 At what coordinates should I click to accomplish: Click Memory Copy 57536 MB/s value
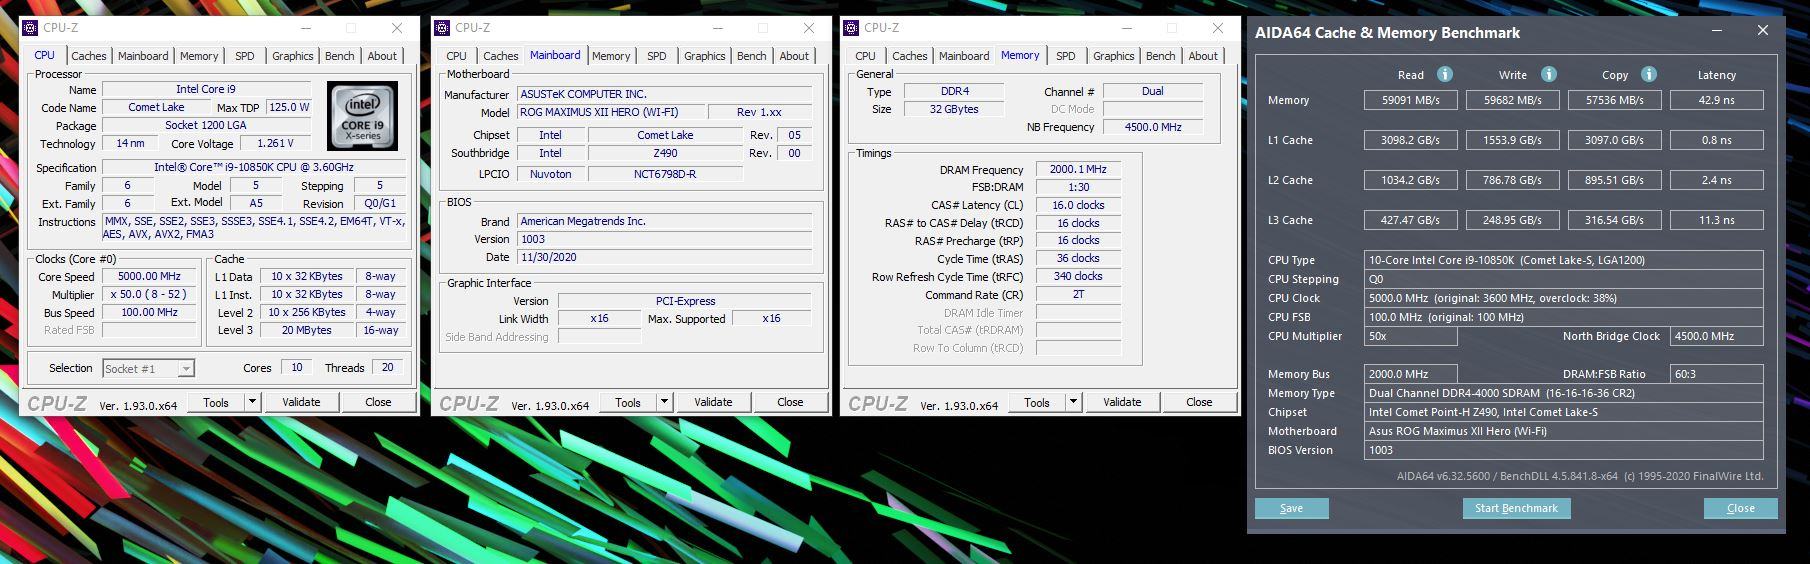tap(1614, 100)
